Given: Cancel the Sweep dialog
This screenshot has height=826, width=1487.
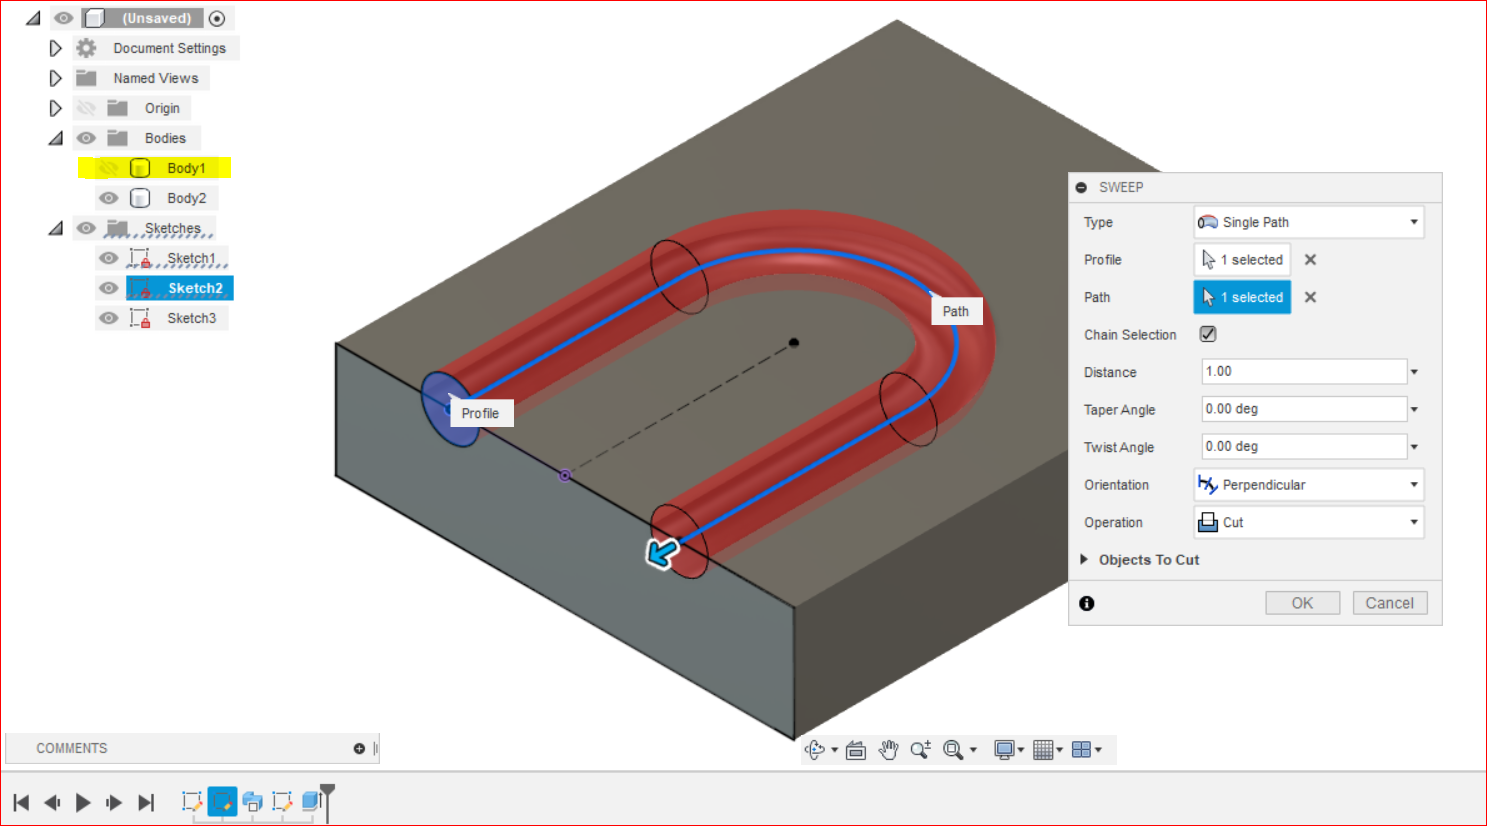Looking at the screenshot, I should pos(1390,603).
